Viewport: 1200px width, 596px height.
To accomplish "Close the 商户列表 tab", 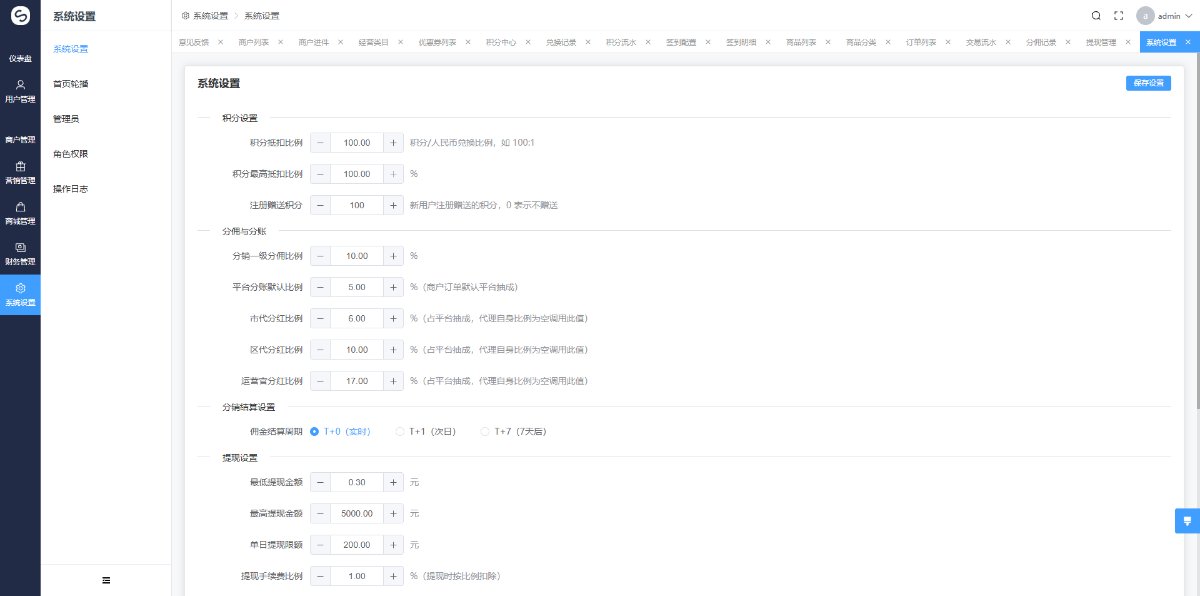I will click(280, 43).
